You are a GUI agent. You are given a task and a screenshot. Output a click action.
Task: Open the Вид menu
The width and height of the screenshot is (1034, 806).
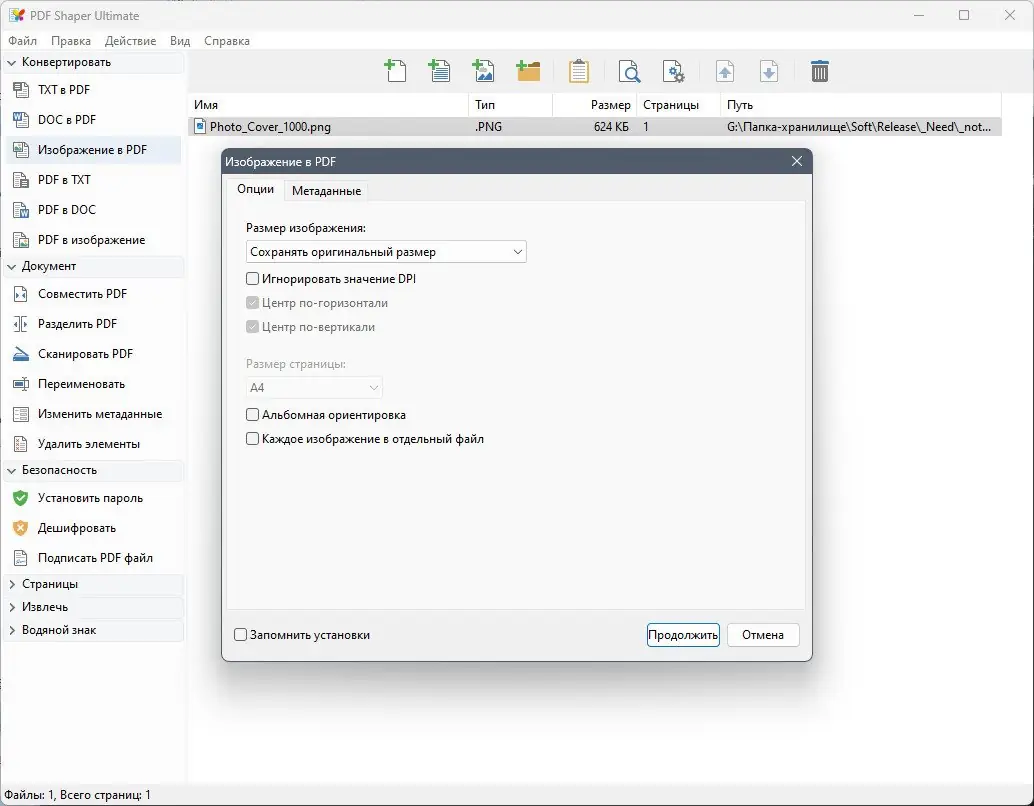click(x=180, y=41)
